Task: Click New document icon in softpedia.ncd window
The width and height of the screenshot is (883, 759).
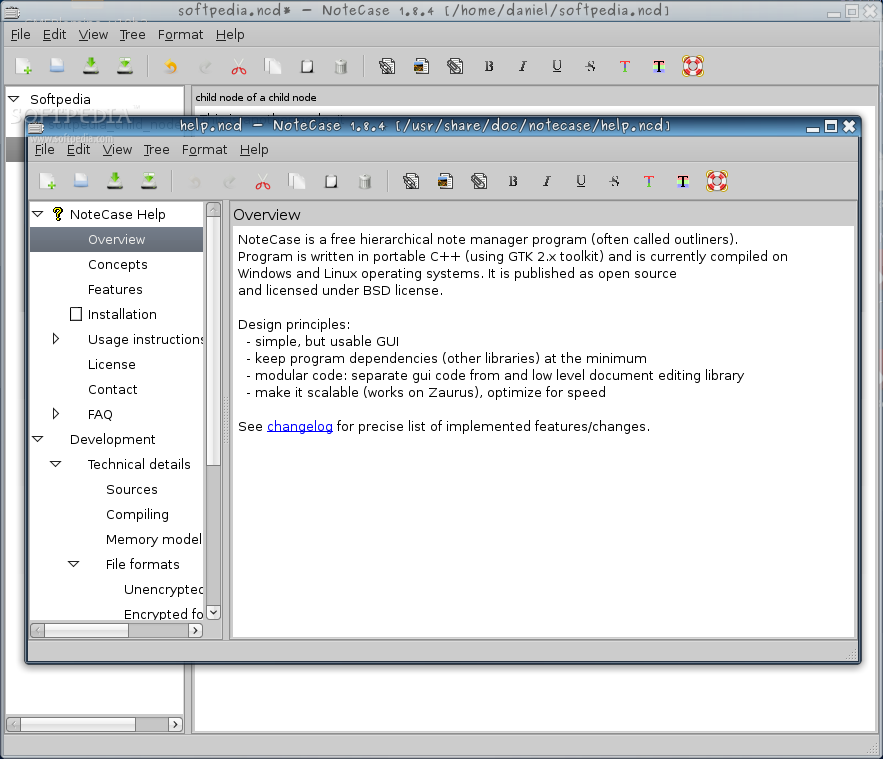Action: (x=24, y=66)
